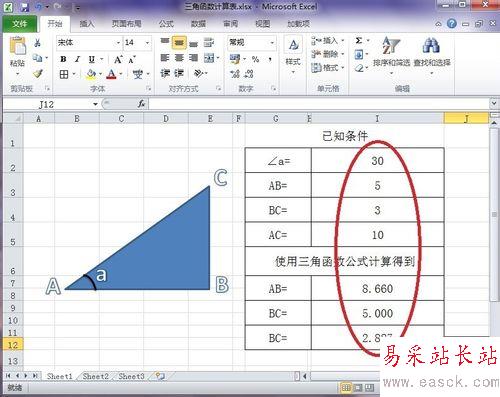
Task: Open the File tab
Action: (x=20, y=23)
